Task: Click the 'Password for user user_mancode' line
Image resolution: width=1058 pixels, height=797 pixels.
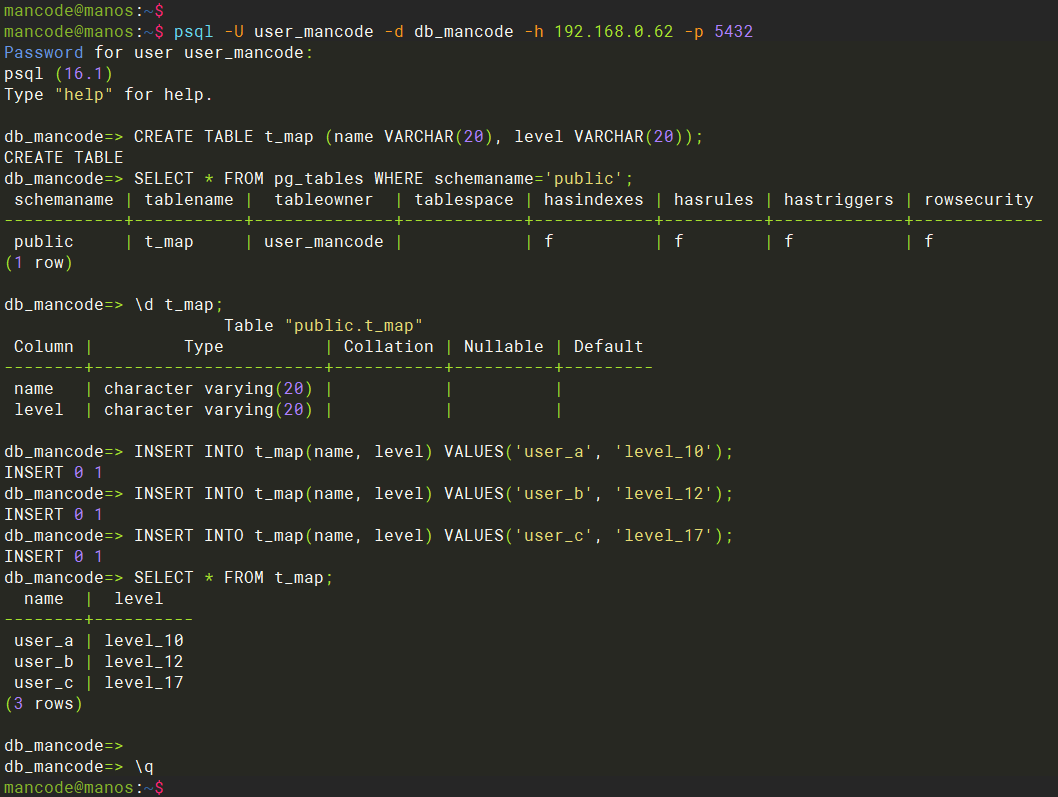Action: [x=158, y=53]
